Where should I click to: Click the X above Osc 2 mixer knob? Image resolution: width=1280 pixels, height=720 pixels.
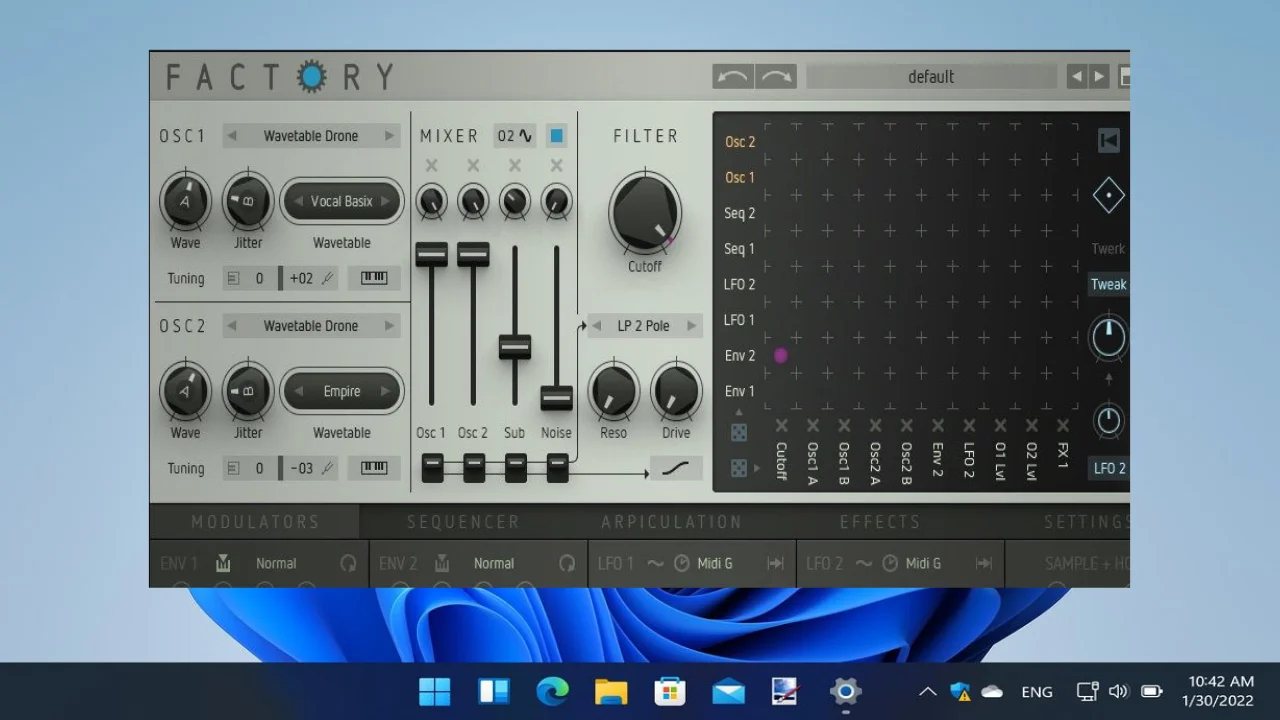click(473, 165)
